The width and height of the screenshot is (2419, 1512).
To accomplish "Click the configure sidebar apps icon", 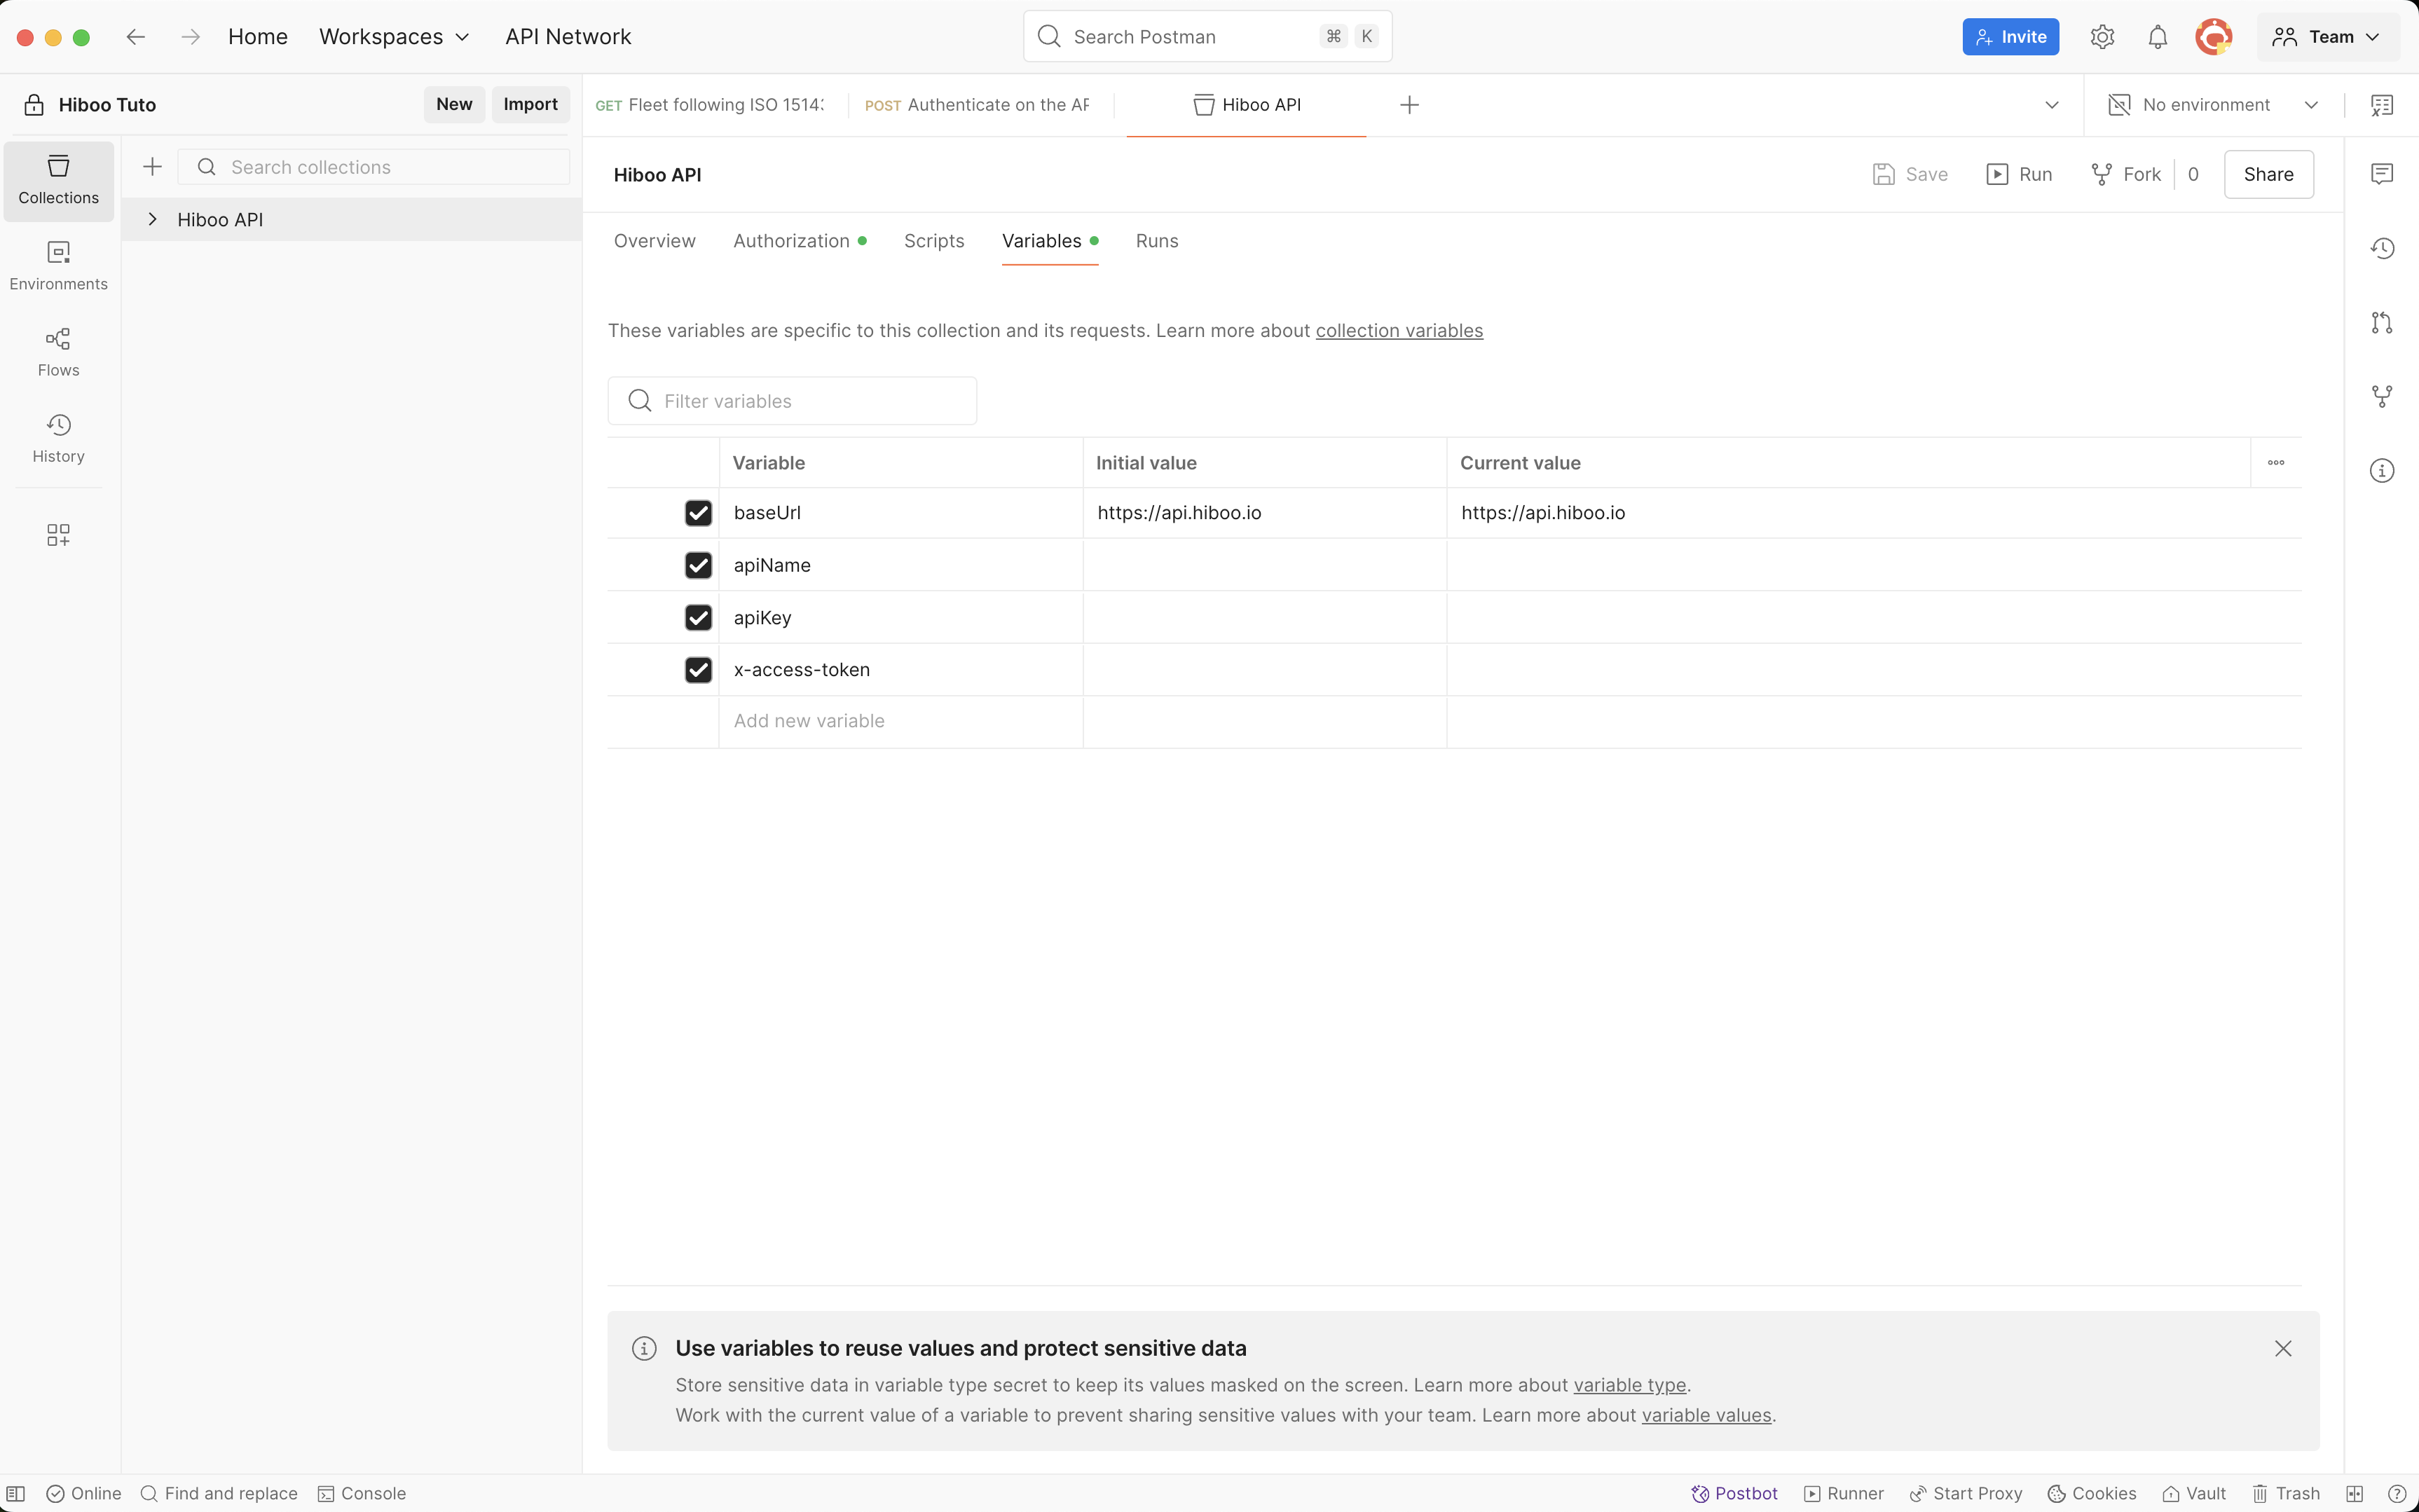I will pyautogui.click(x=58, y=535).
